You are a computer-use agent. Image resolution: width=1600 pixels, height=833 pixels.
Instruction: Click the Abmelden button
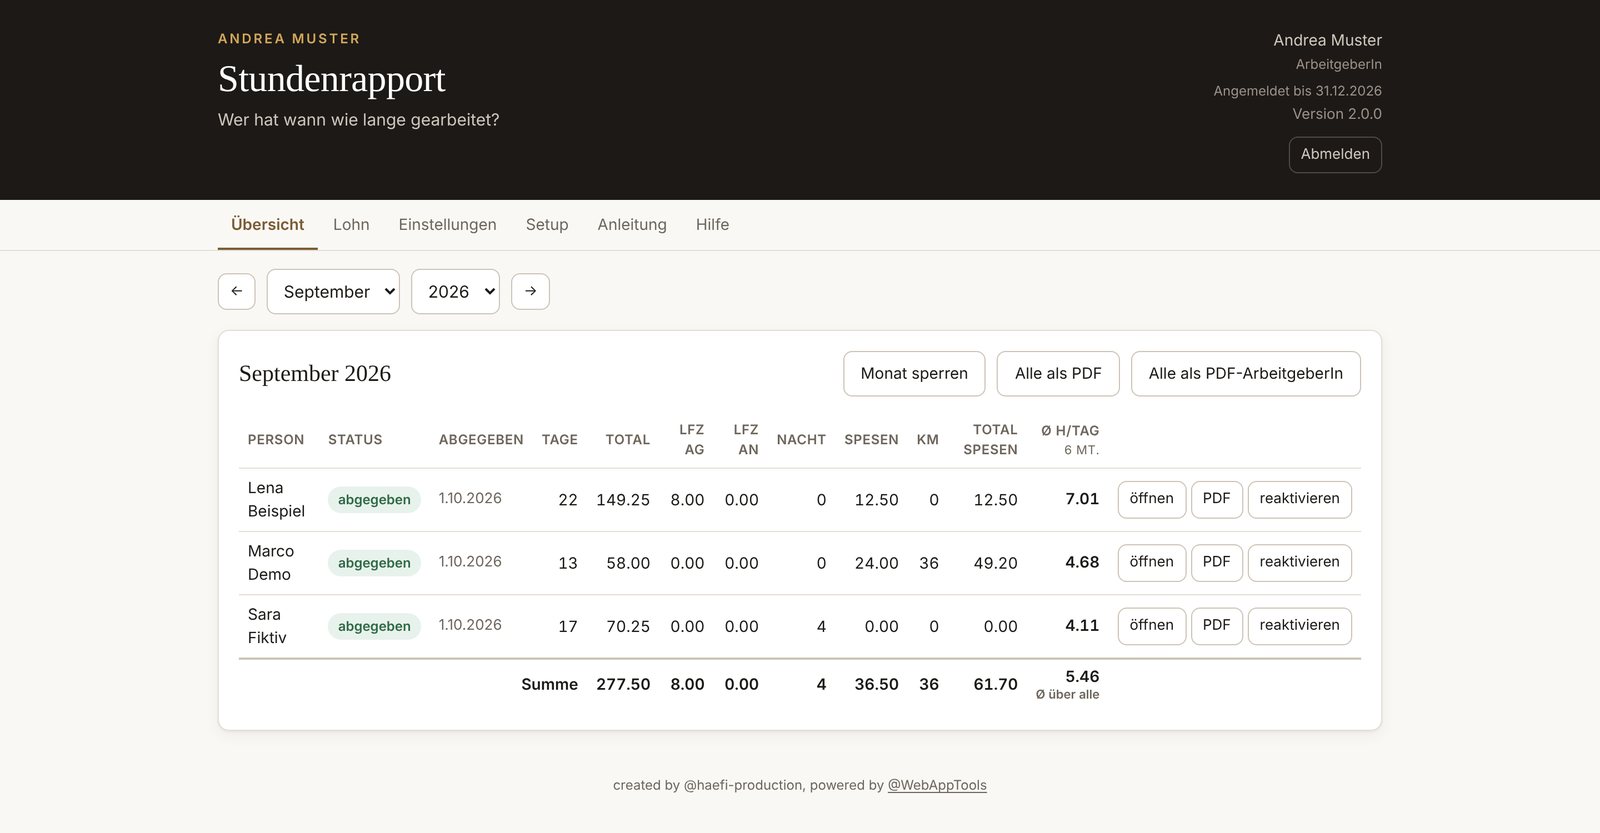click(1335, 154)
